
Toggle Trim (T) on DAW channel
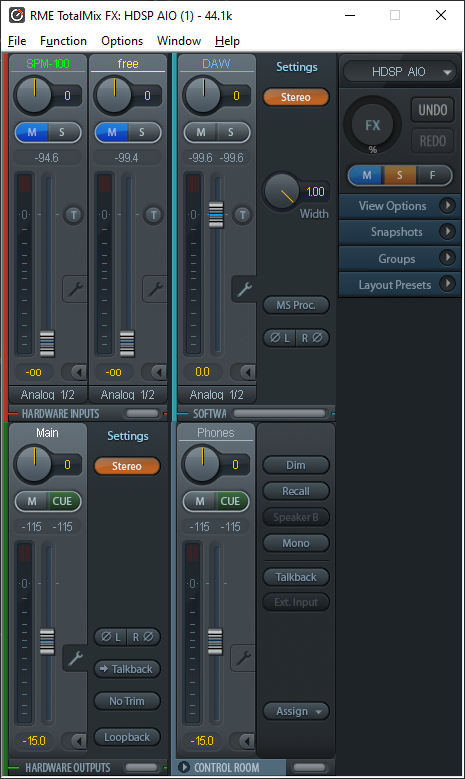click(x=242, y=215)
